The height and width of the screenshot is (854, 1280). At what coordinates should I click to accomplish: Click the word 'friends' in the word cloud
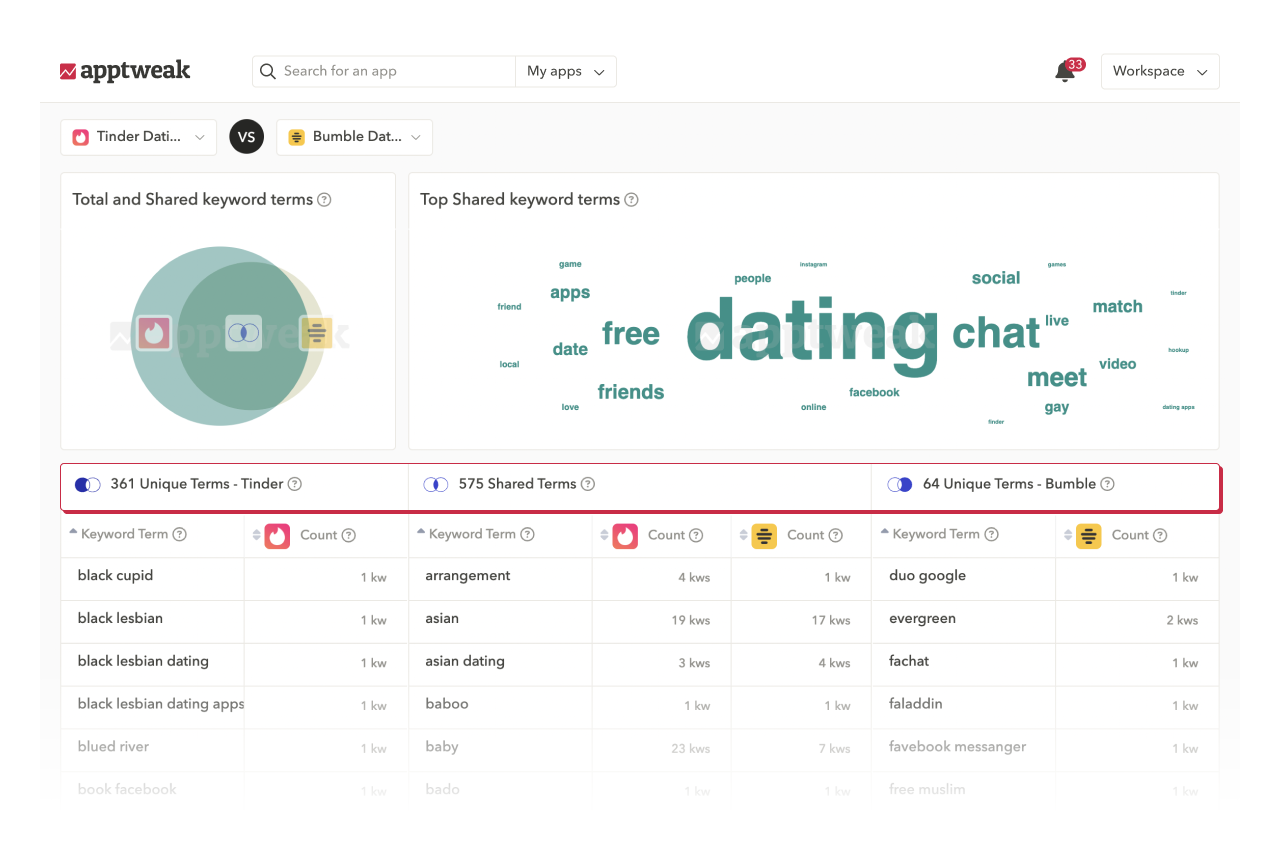tap(631, 392)
